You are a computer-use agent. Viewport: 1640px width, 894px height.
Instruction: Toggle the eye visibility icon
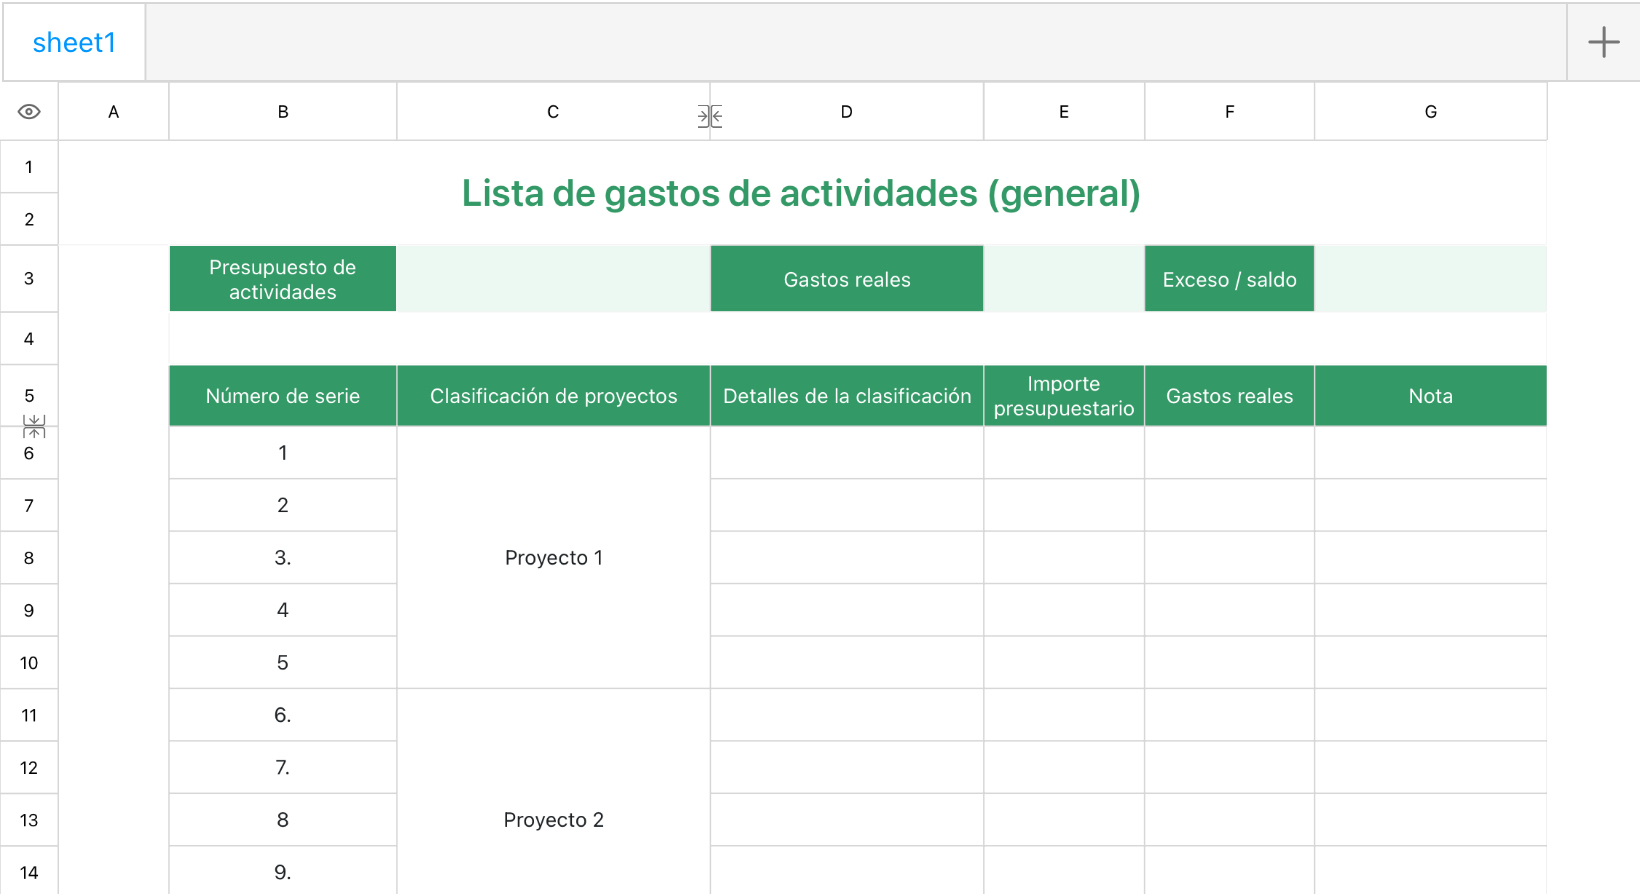click(x=29, y=112)
